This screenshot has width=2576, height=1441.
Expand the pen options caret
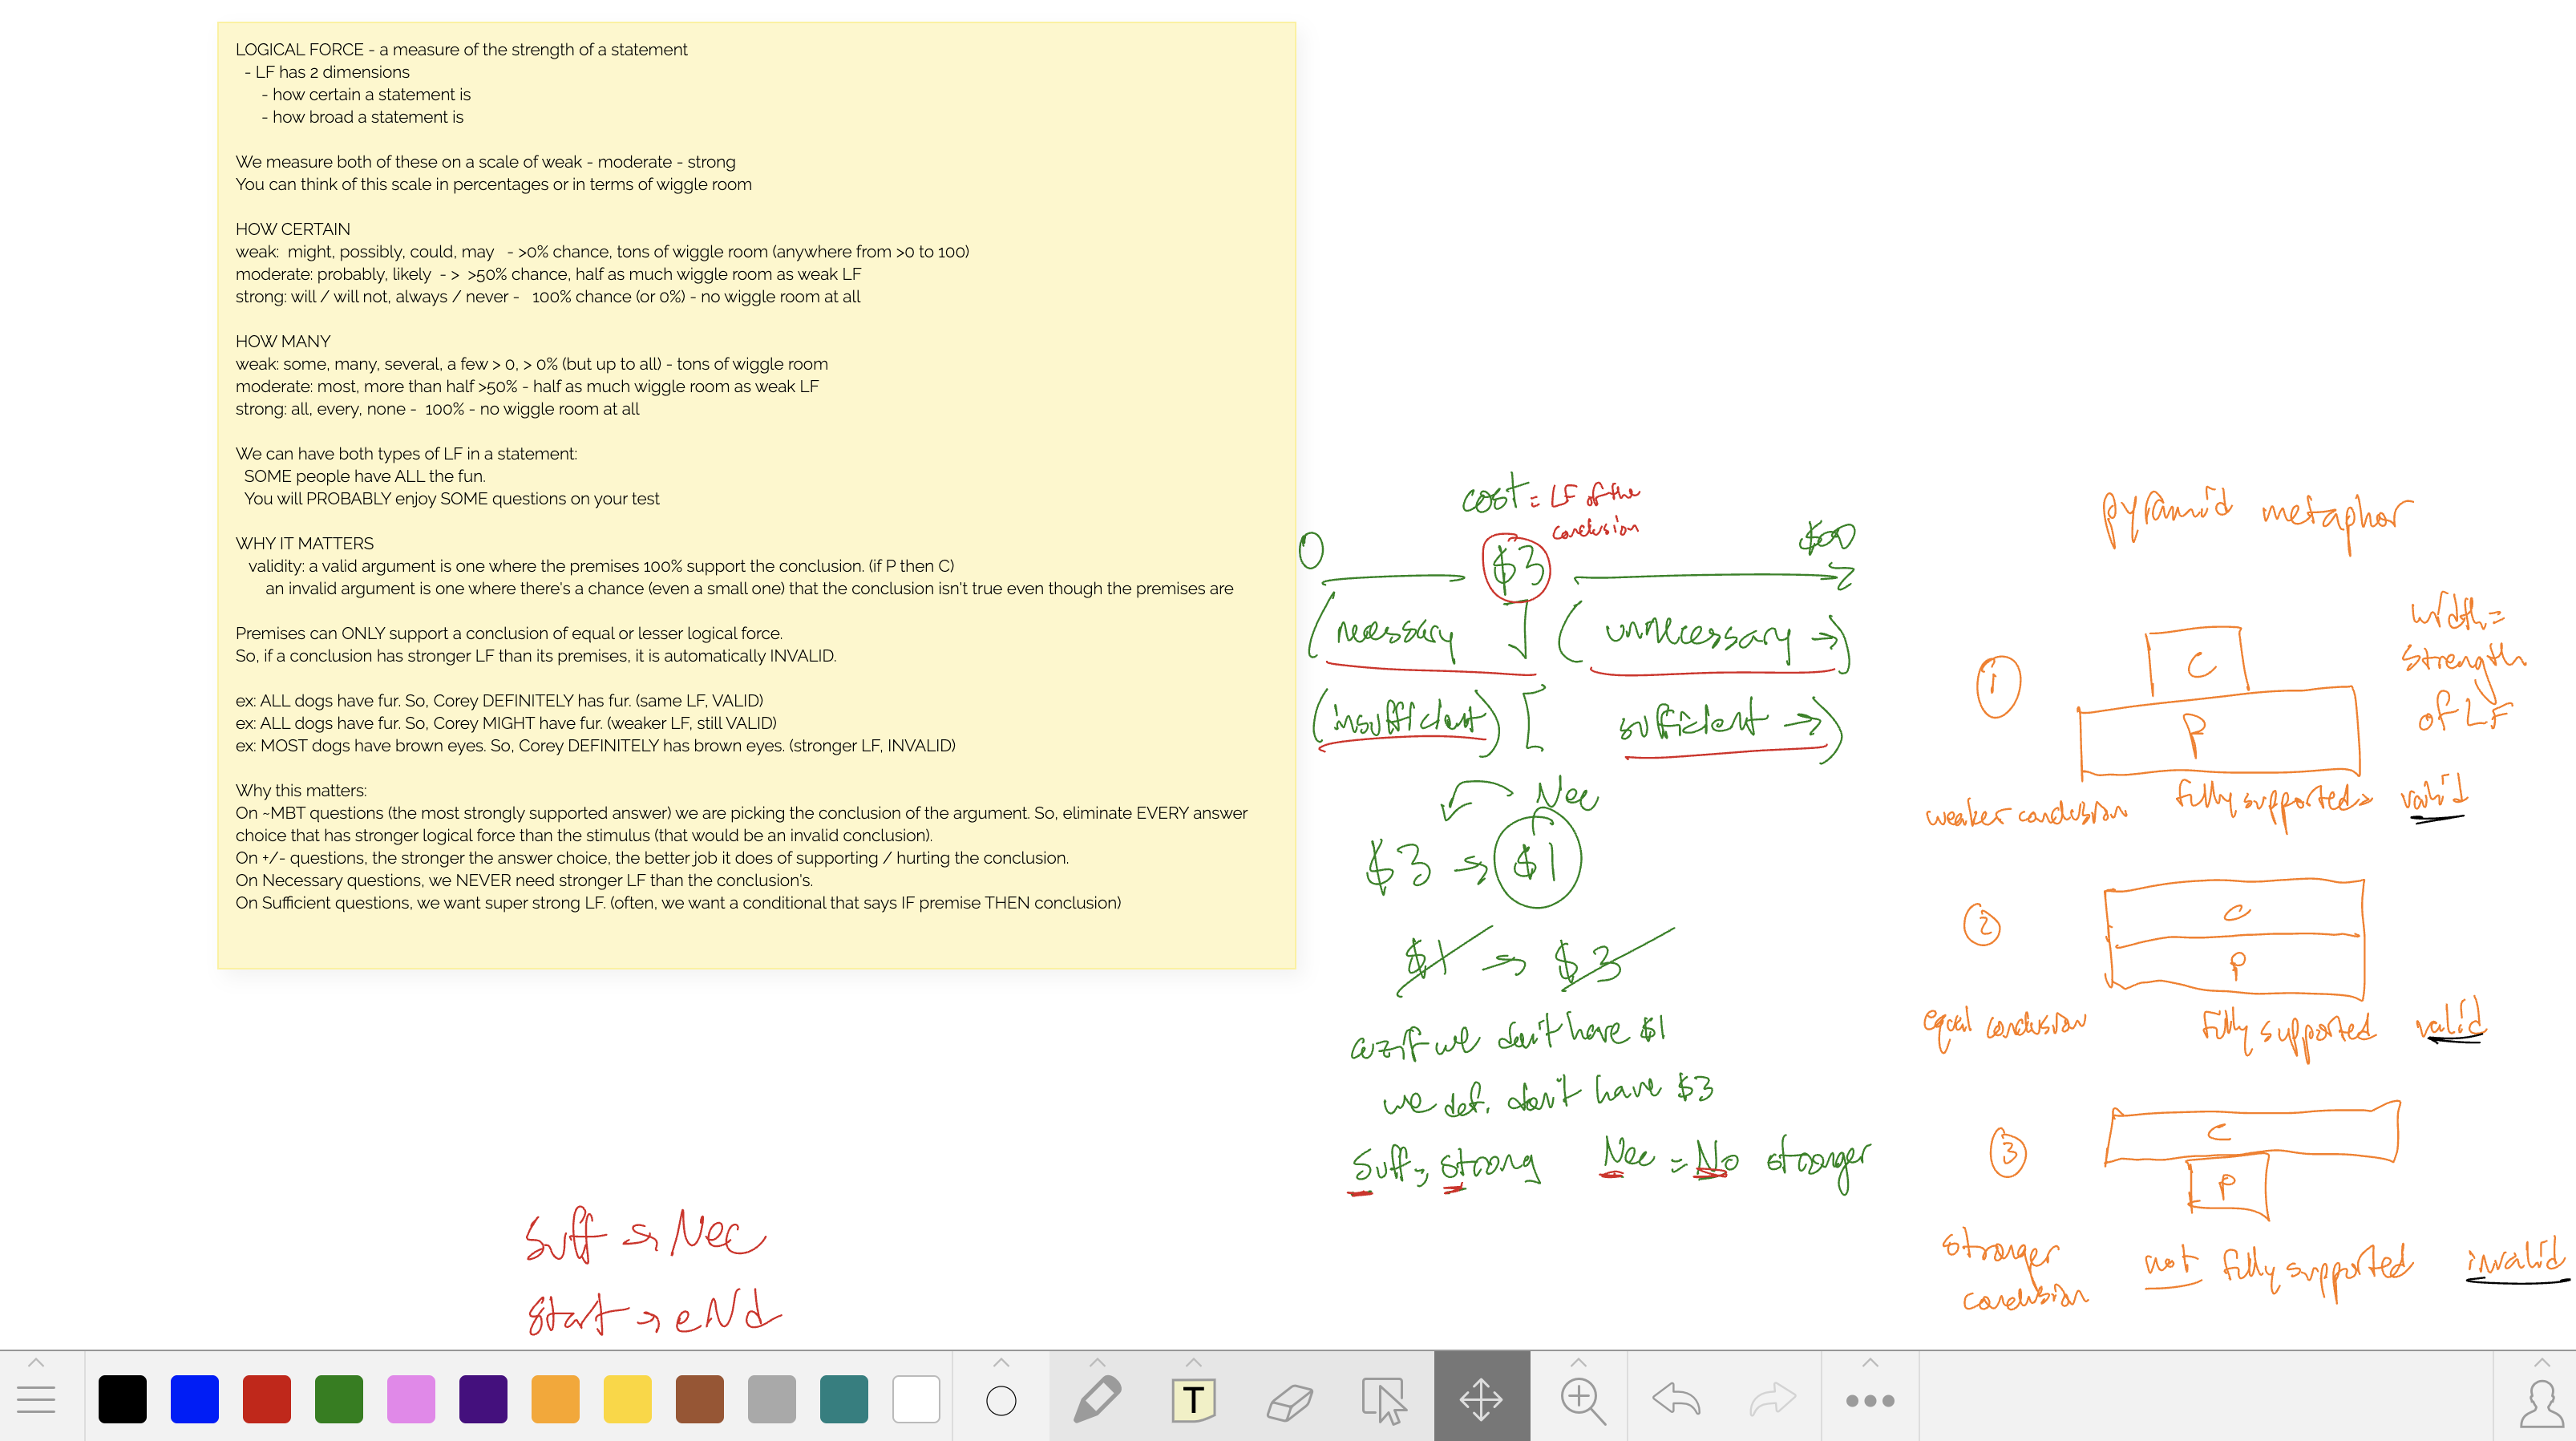1097,1363
